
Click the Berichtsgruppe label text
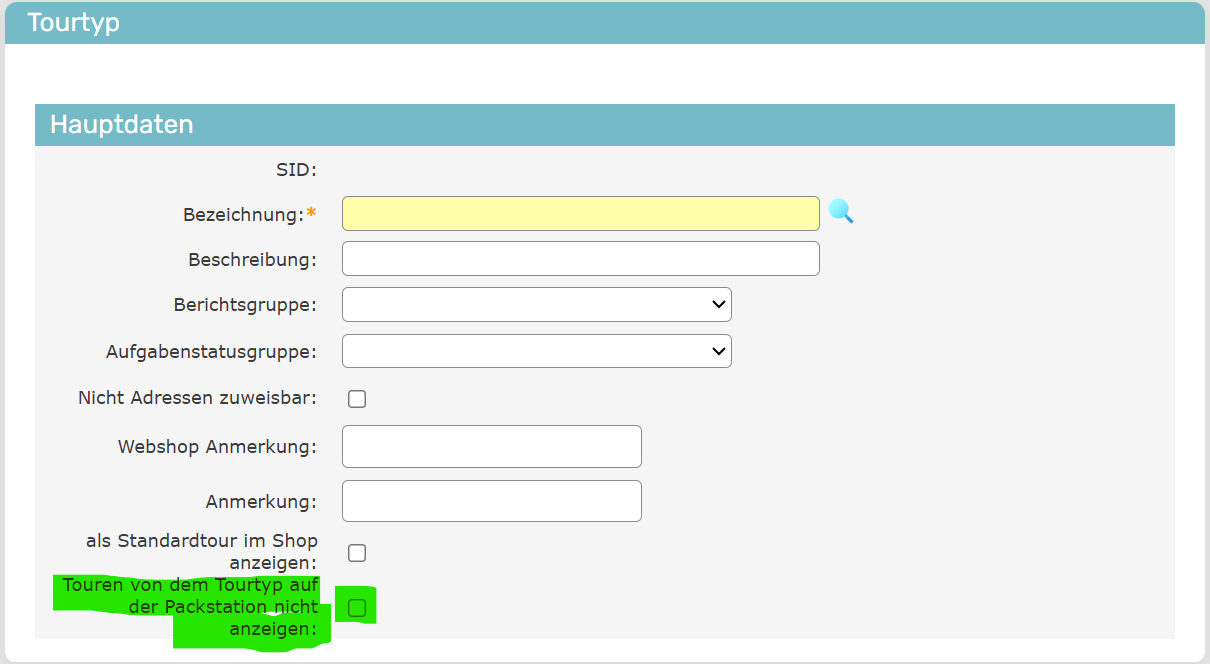coord(245,305)
